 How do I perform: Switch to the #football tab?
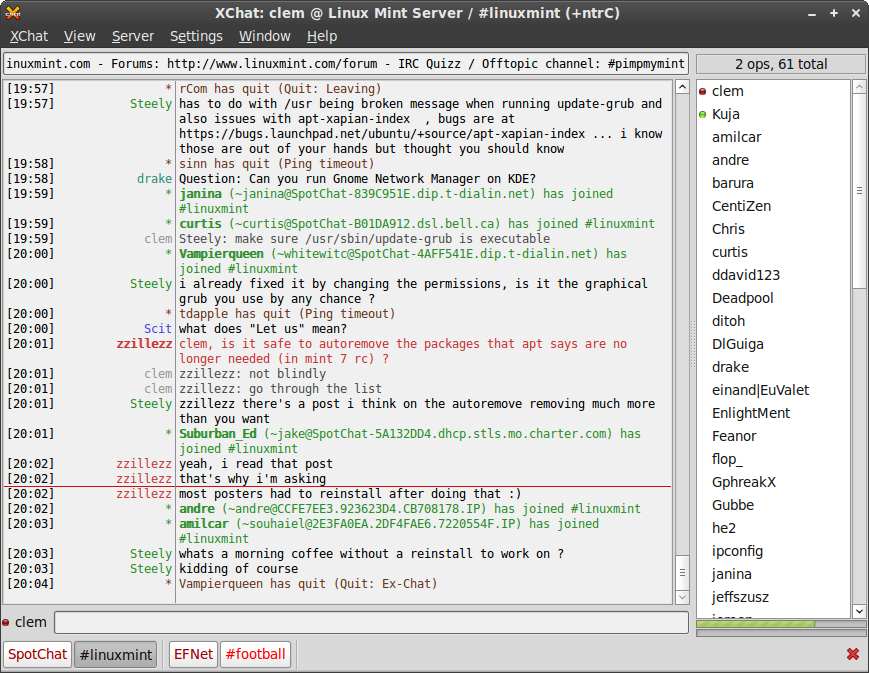(x=255, y=654)
